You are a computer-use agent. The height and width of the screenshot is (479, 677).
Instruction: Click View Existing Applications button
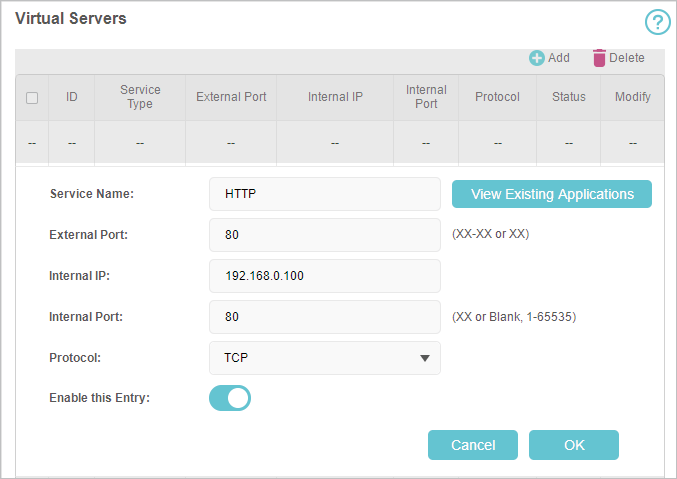coord(552,194)
